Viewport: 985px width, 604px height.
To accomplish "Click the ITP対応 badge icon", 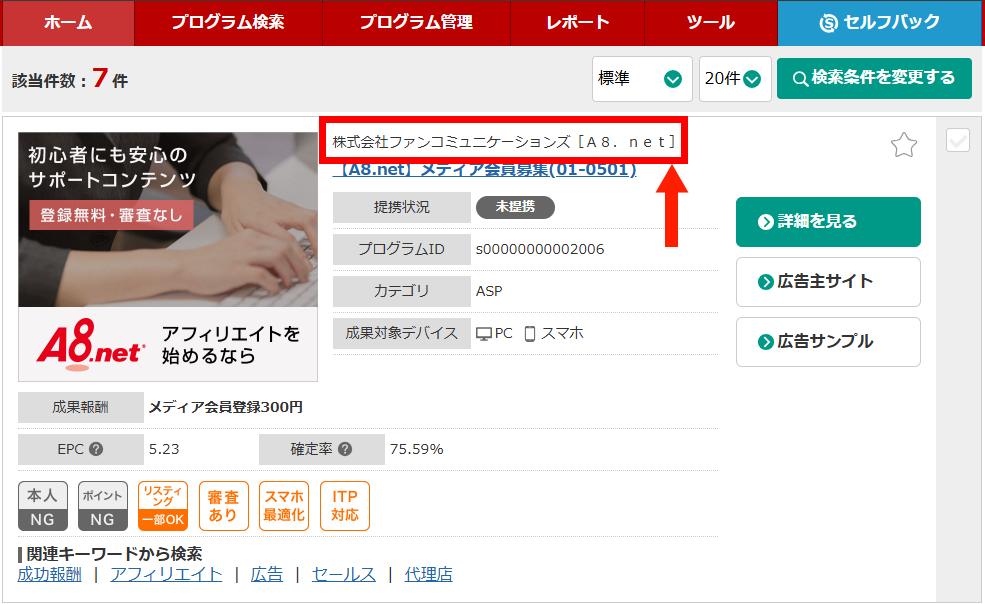I will (x=345, y=506).
